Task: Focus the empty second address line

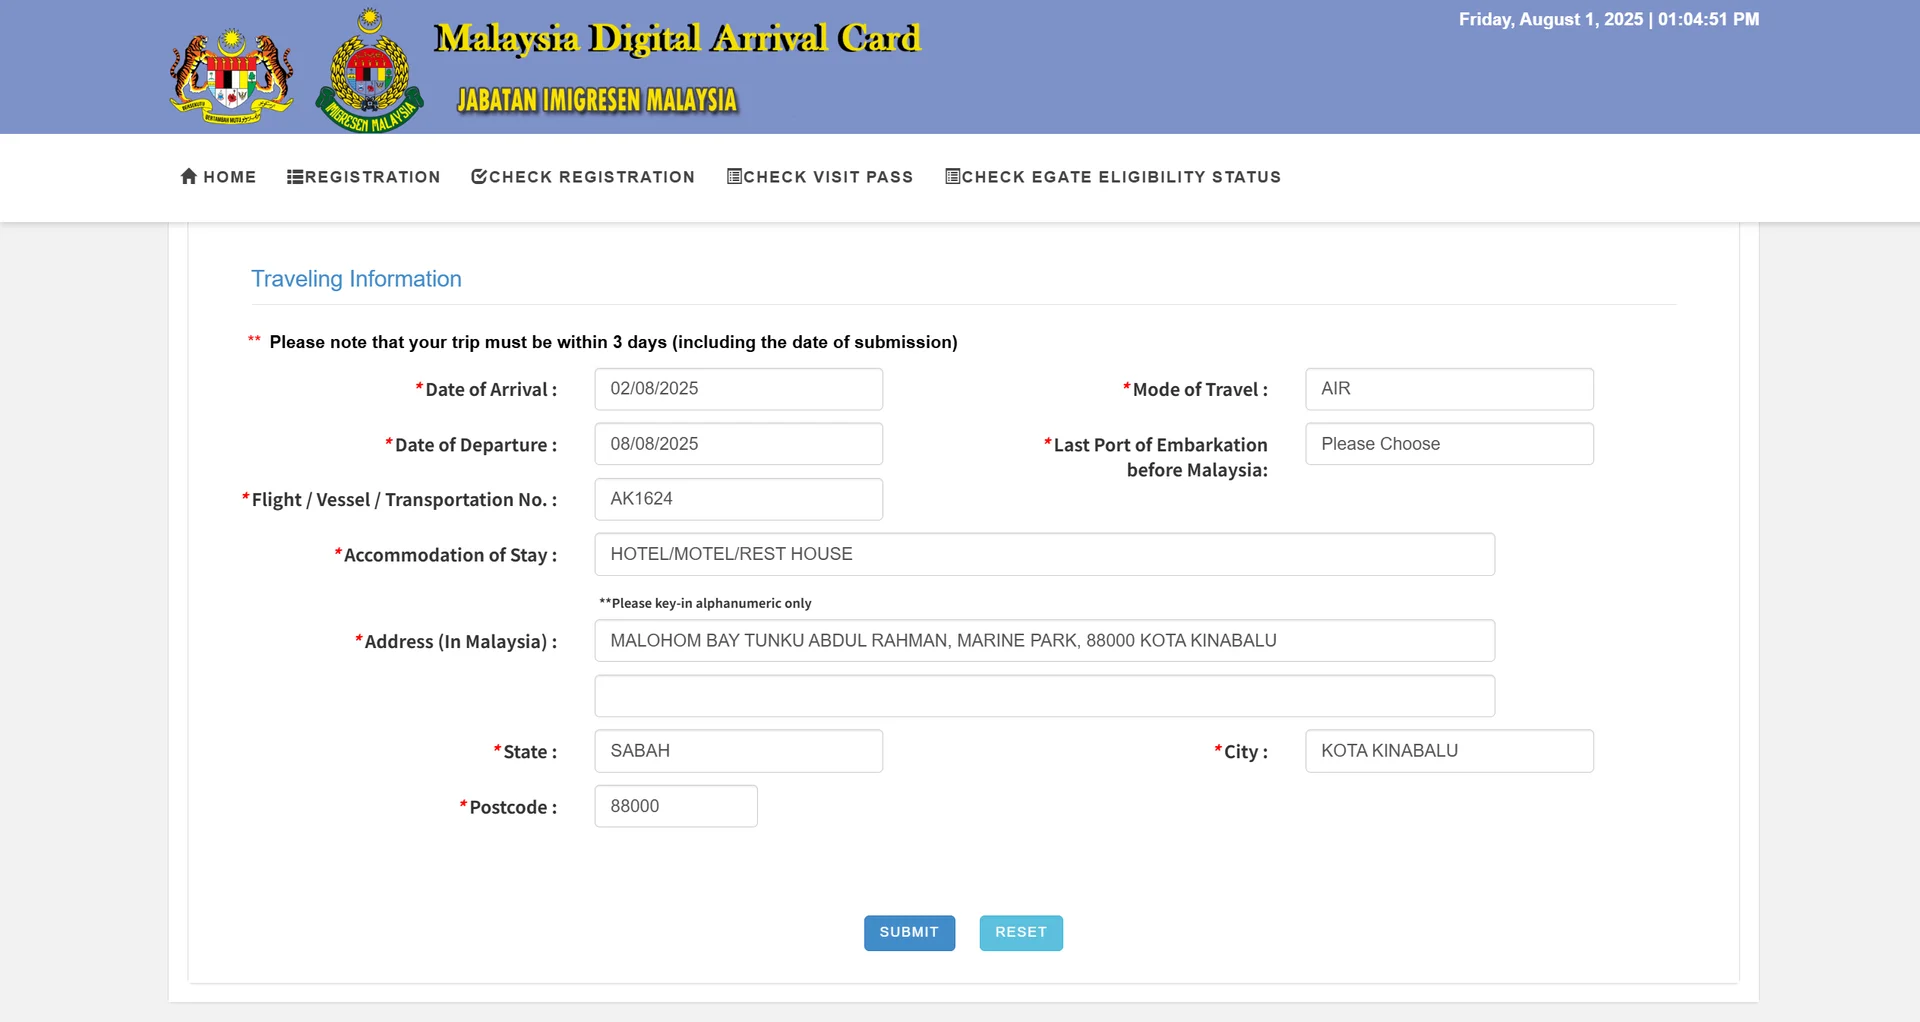Action: click(1044, 696)
